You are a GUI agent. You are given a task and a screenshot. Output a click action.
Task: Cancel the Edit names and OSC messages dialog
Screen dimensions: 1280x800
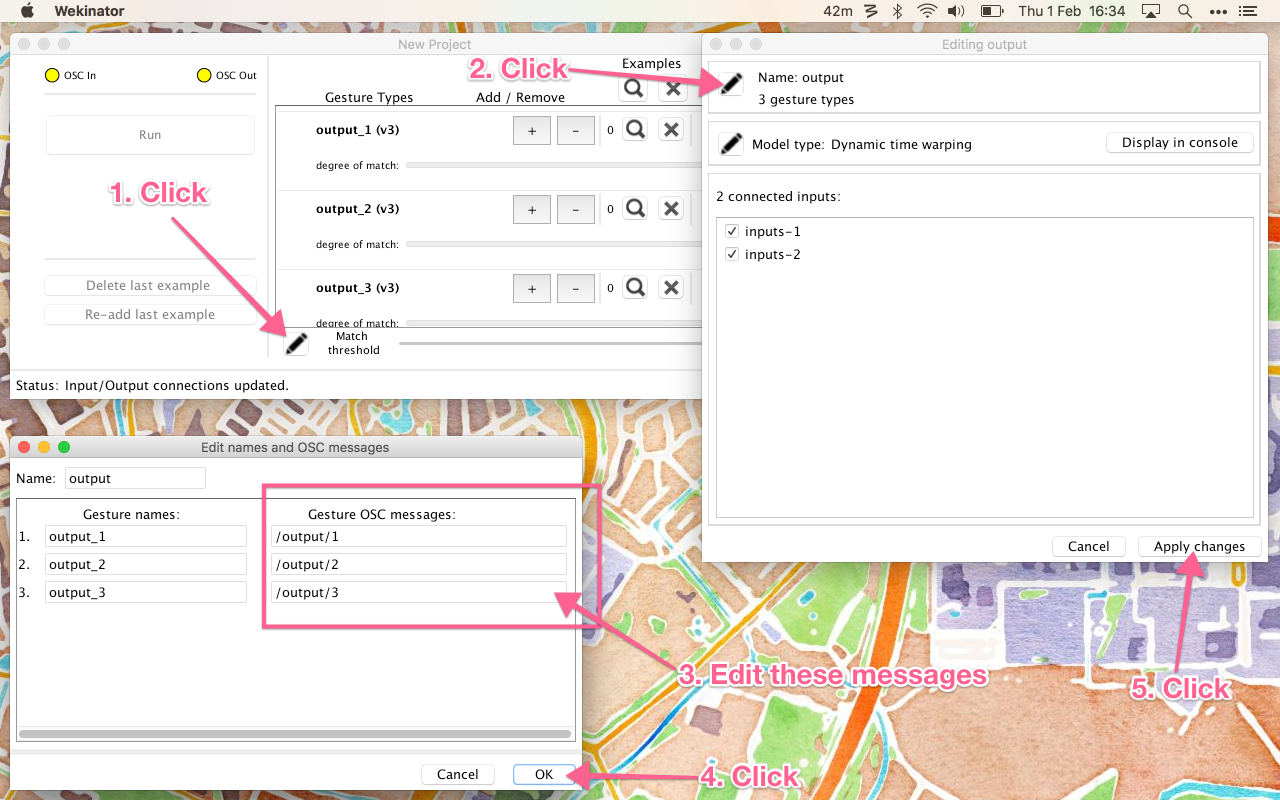[458, 774]
